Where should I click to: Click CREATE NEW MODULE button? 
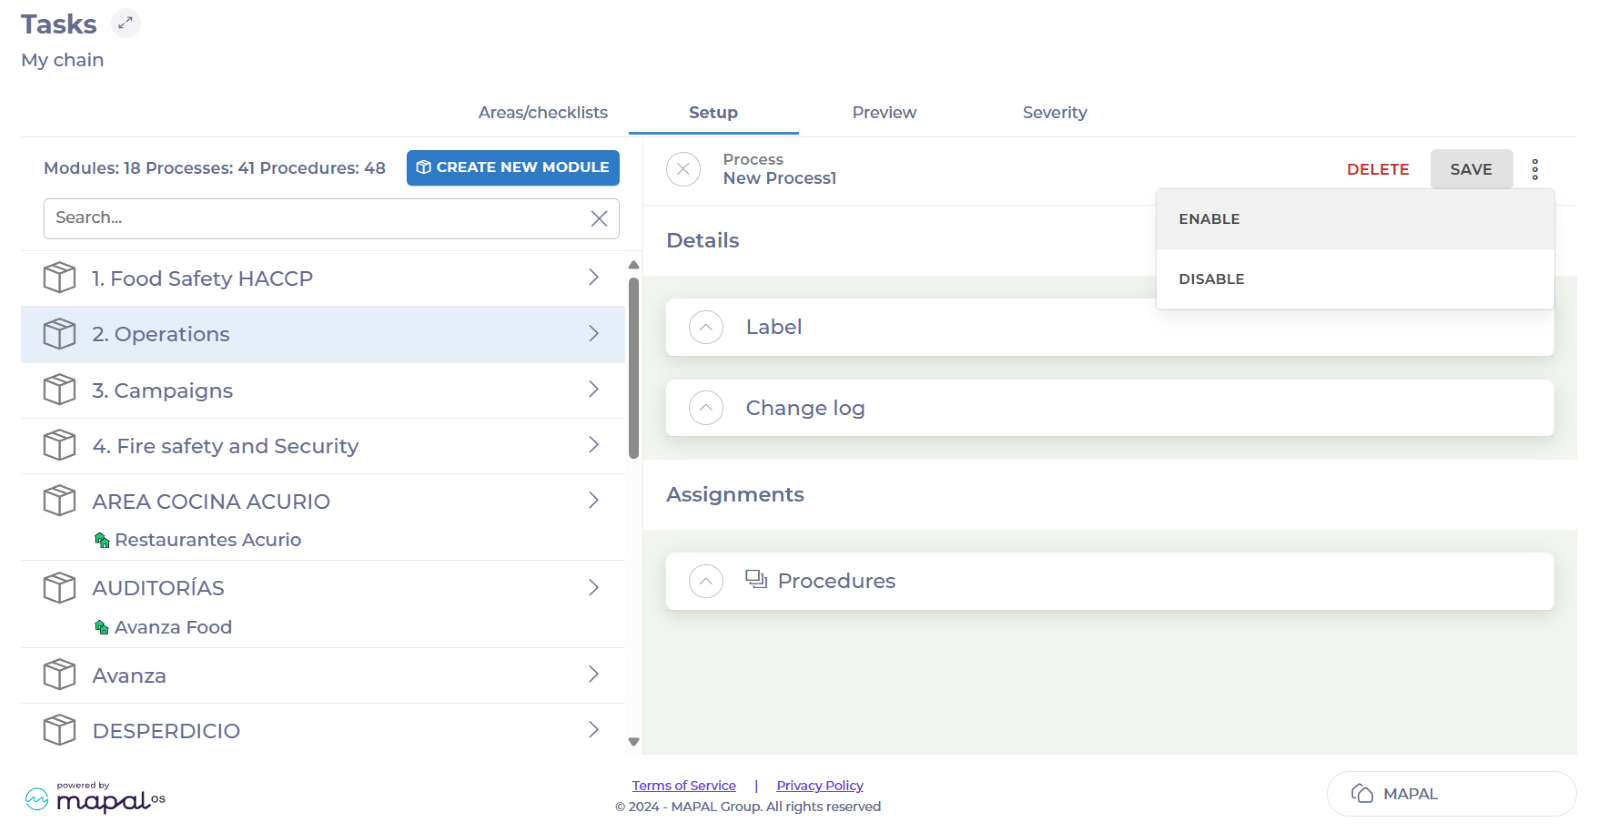(513, 167)
